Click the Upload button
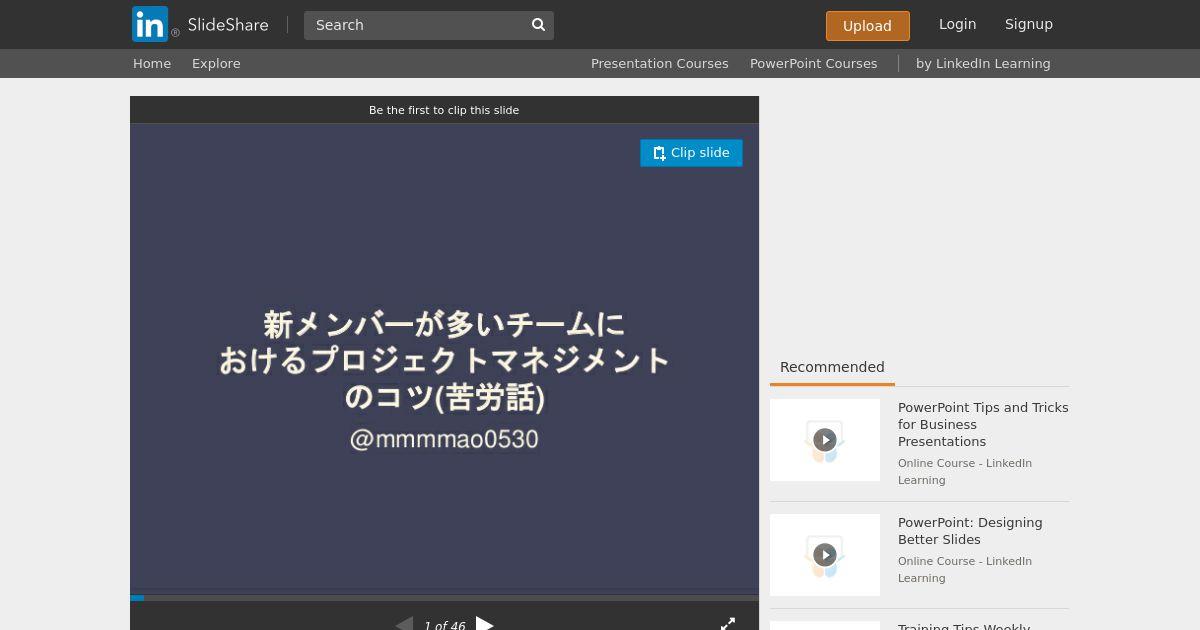This screenshot has width=1200, height=630. [x=867, y=26]
